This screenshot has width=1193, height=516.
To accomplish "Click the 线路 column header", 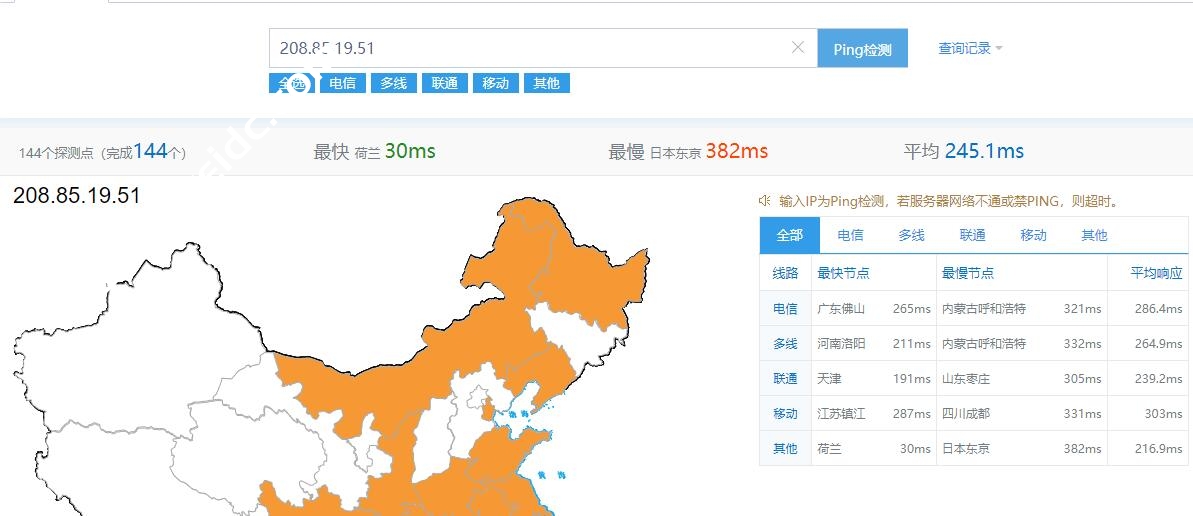I will point(785,273).
